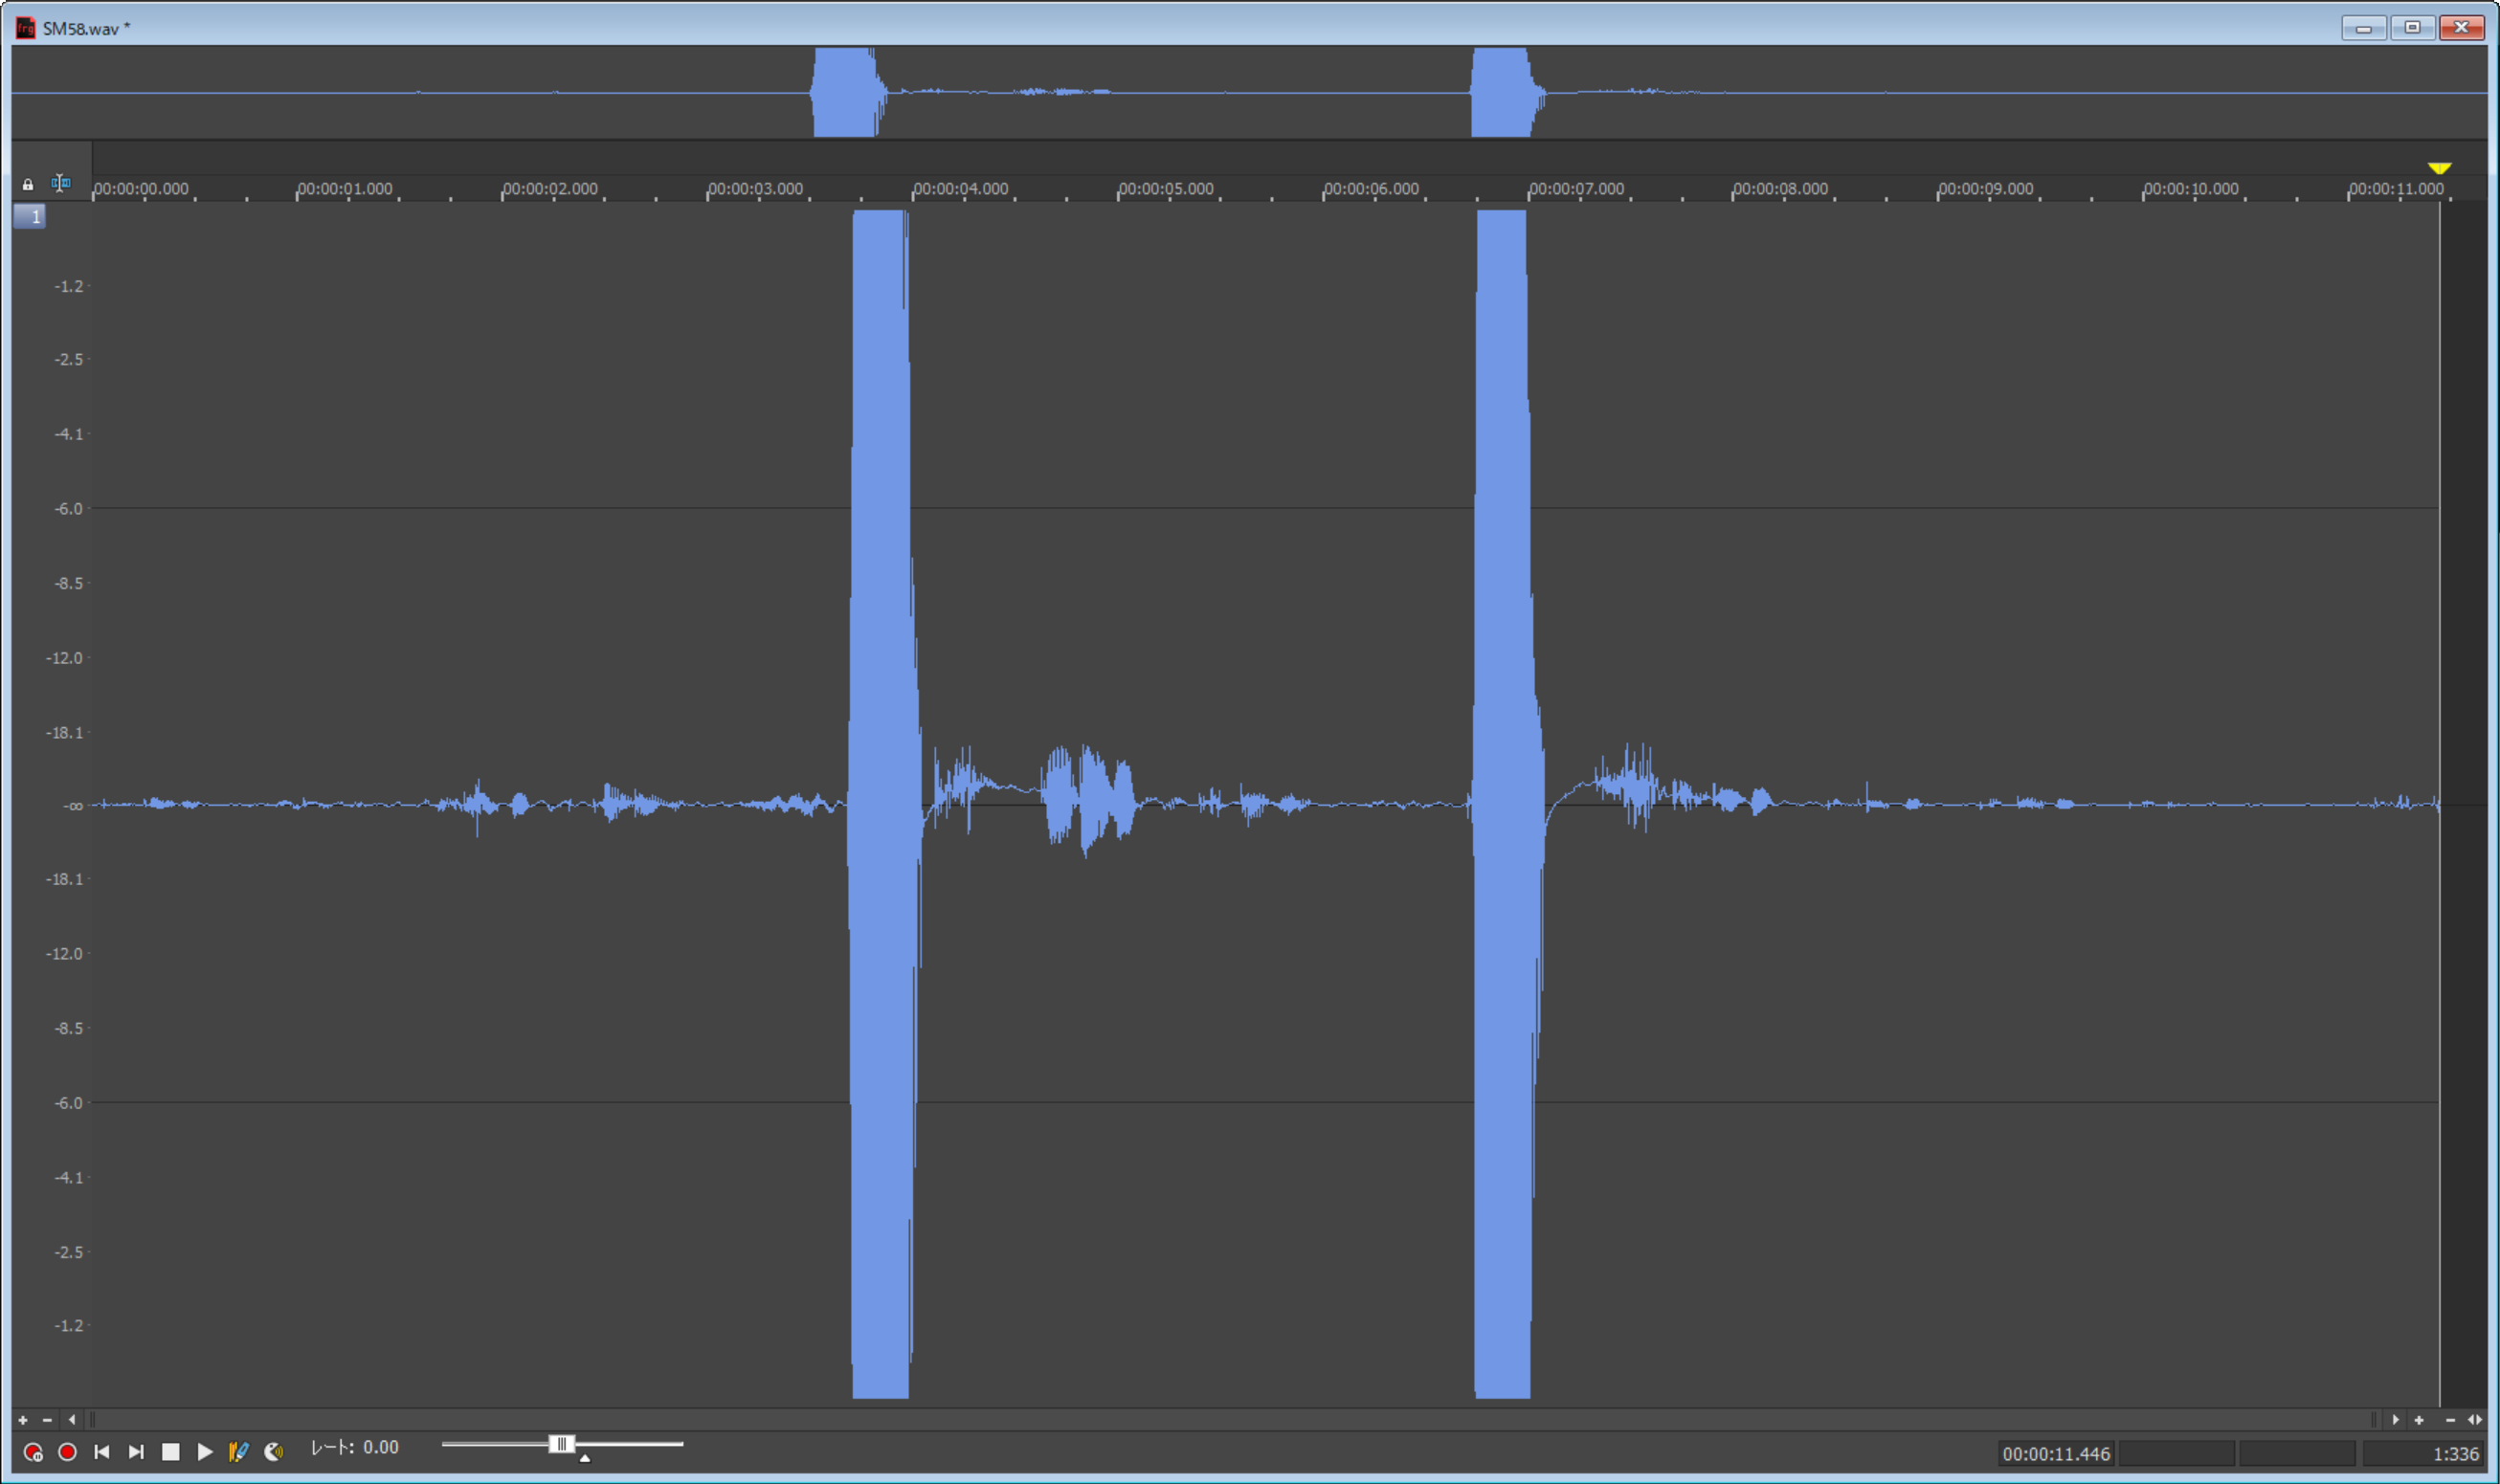Screen dimensions: 2500x1484
Task: Minimize the SM58.wav window
Action: [x=2364, y=28]
